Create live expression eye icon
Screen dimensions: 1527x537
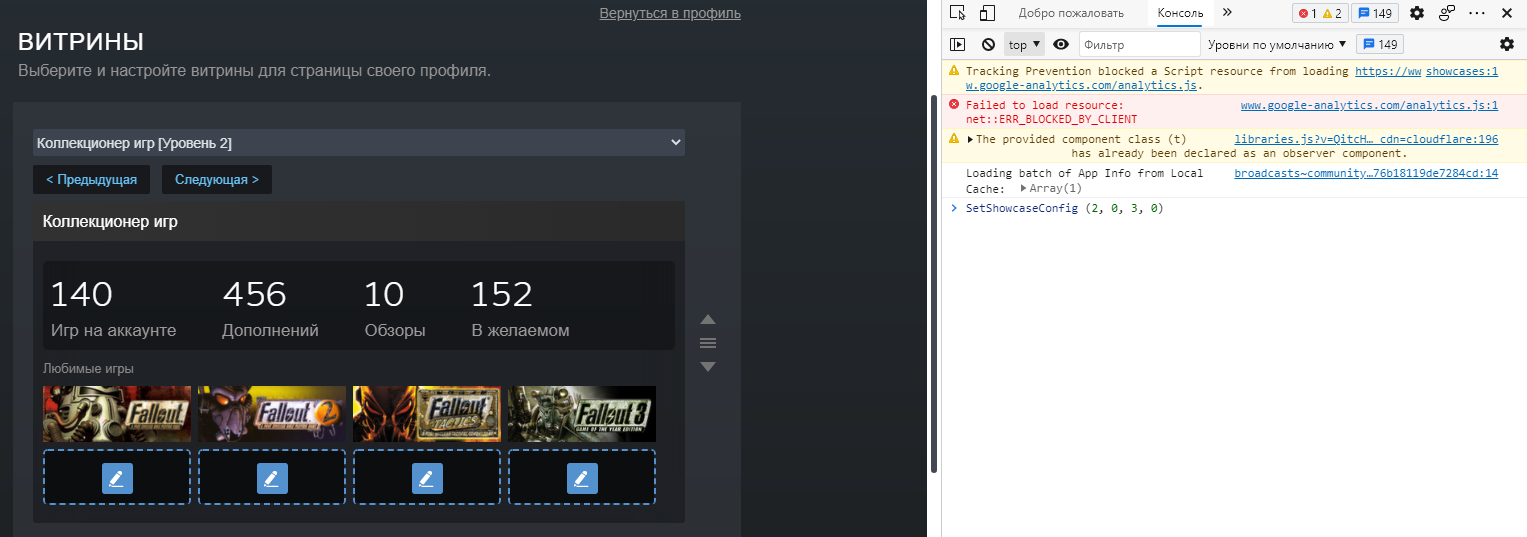pos(1061,44)
